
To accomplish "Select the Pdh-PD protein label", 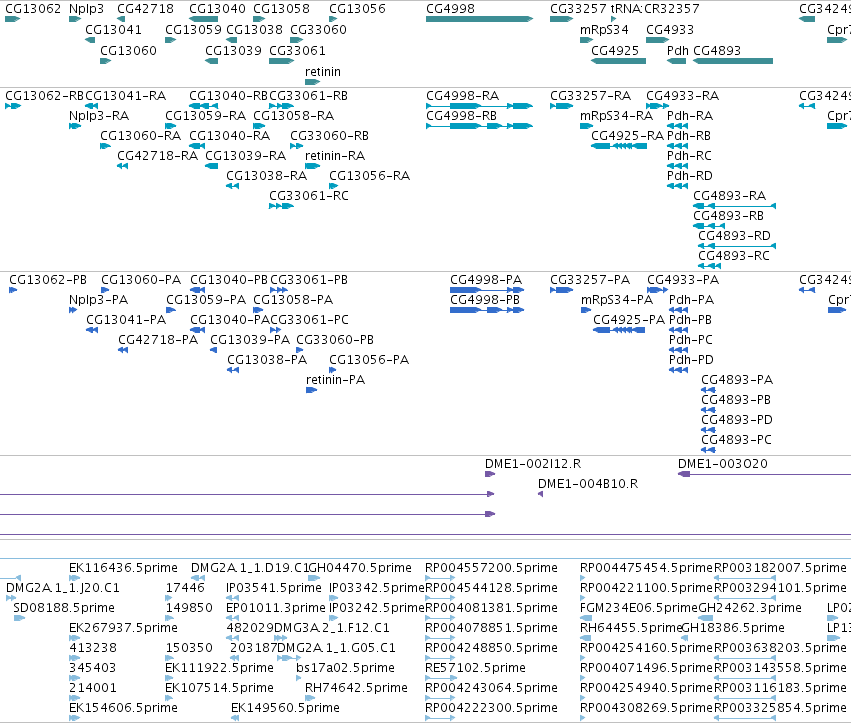I will (691, 360).
